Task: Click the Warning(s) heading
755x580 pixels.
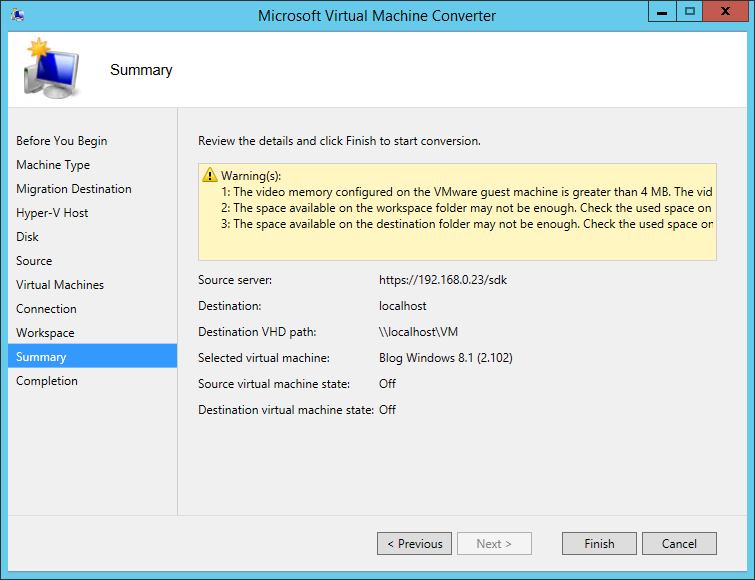Action: tap(251, 176)
